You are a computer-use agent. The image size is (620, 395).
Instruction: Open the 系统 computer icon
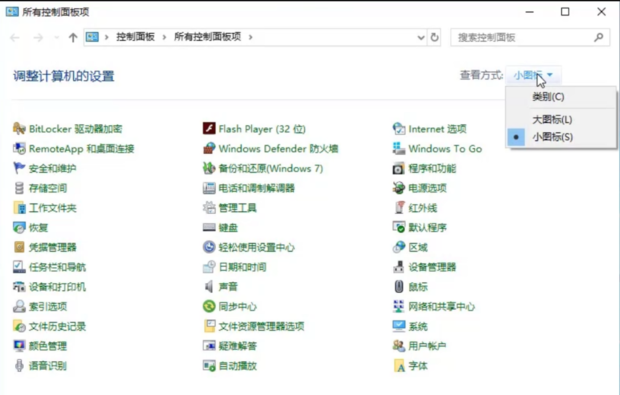pyautogui.click(x=399, y=326)
